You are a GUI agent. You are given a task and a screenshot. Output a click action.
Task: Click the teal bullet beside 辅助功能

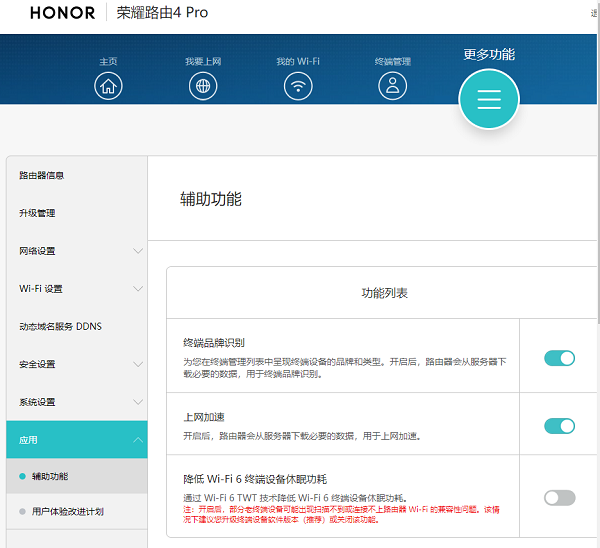[x=22, y=476]
